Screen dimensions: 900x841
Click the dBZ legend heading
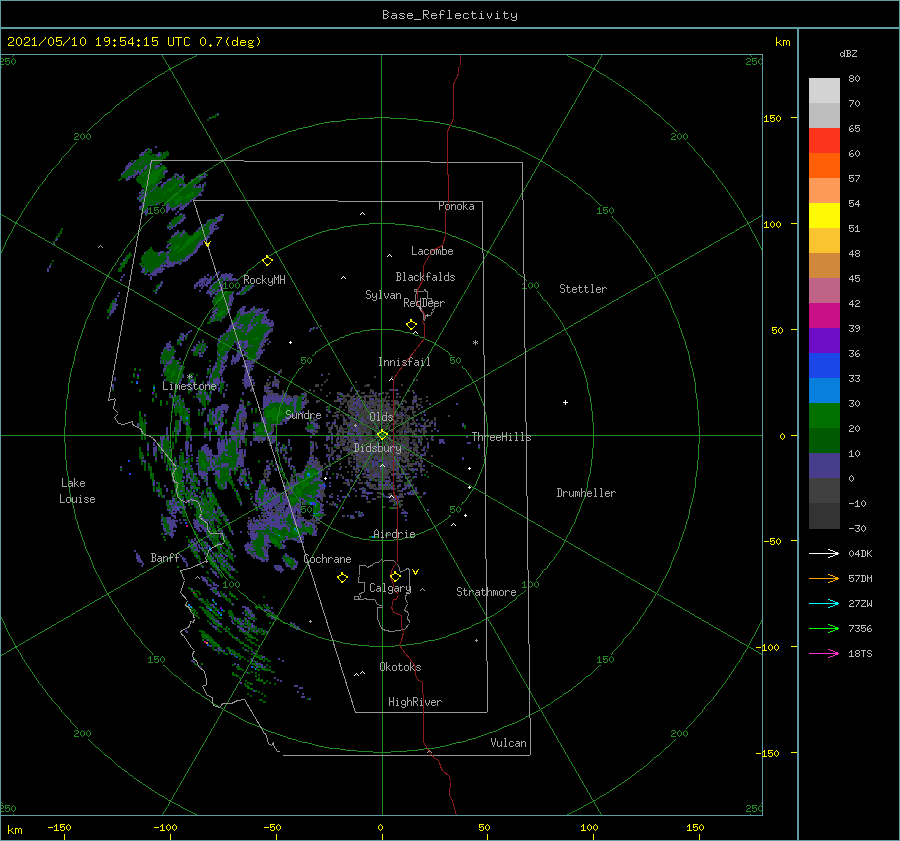click(848, 53)
